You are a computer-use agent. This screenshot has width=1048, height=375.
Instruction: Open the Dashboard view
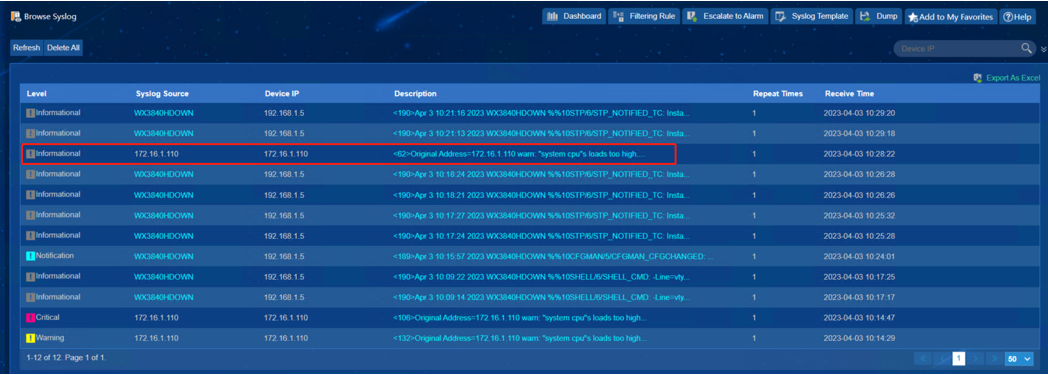[x=573, y=16]
